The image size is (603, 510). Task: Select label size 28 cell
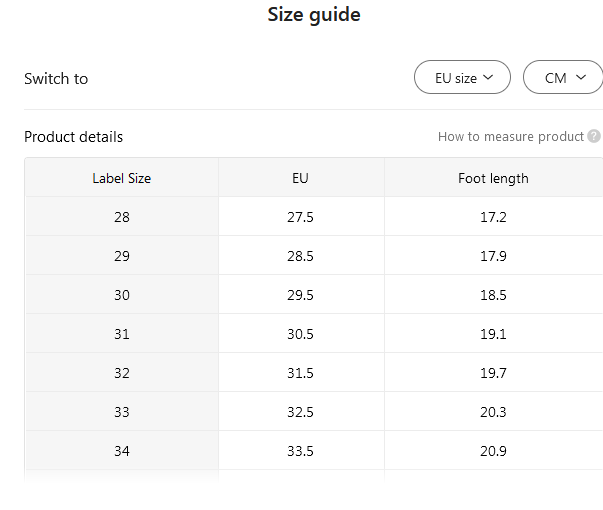pyautogui.click(x=121, y=217)
